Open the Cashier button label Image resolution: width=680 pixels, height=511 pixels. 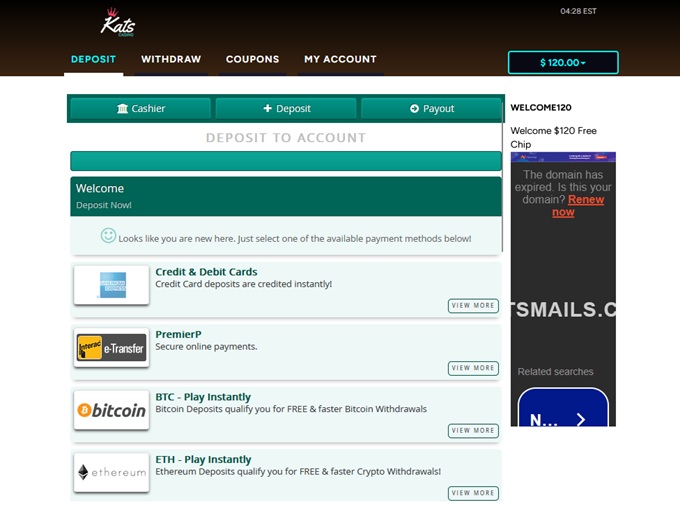tap(148, 108)
